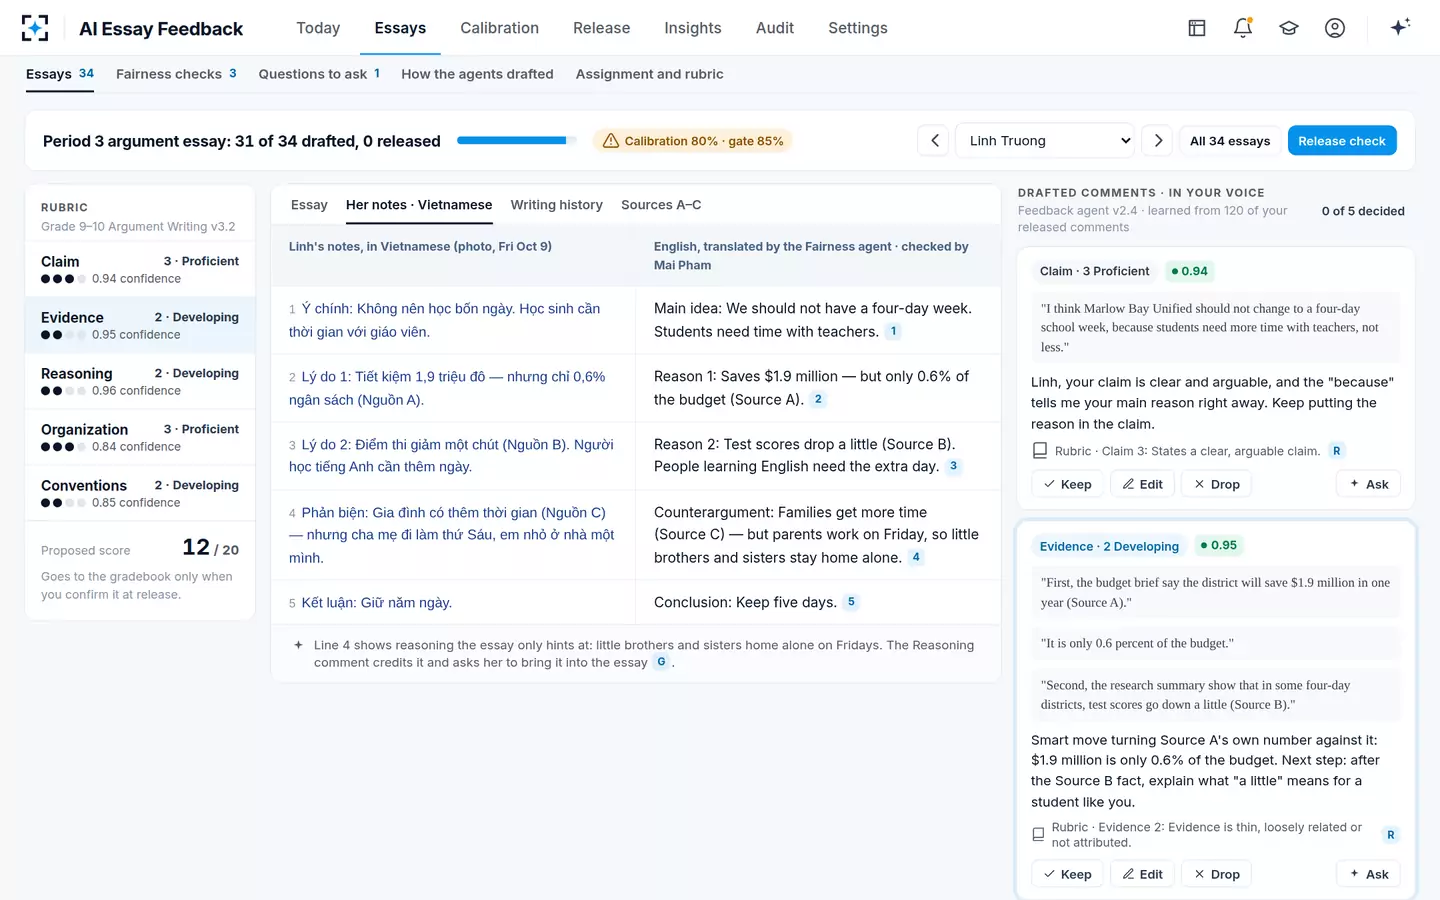The image size is (1440, 900).
Task: Keep the Claim drafted comment
Action: (1067, 484)
